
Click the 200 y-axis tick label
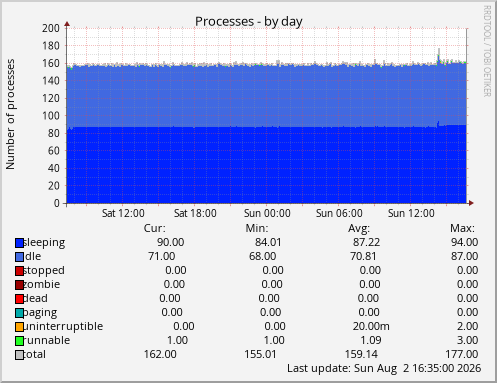coord(51,28)
